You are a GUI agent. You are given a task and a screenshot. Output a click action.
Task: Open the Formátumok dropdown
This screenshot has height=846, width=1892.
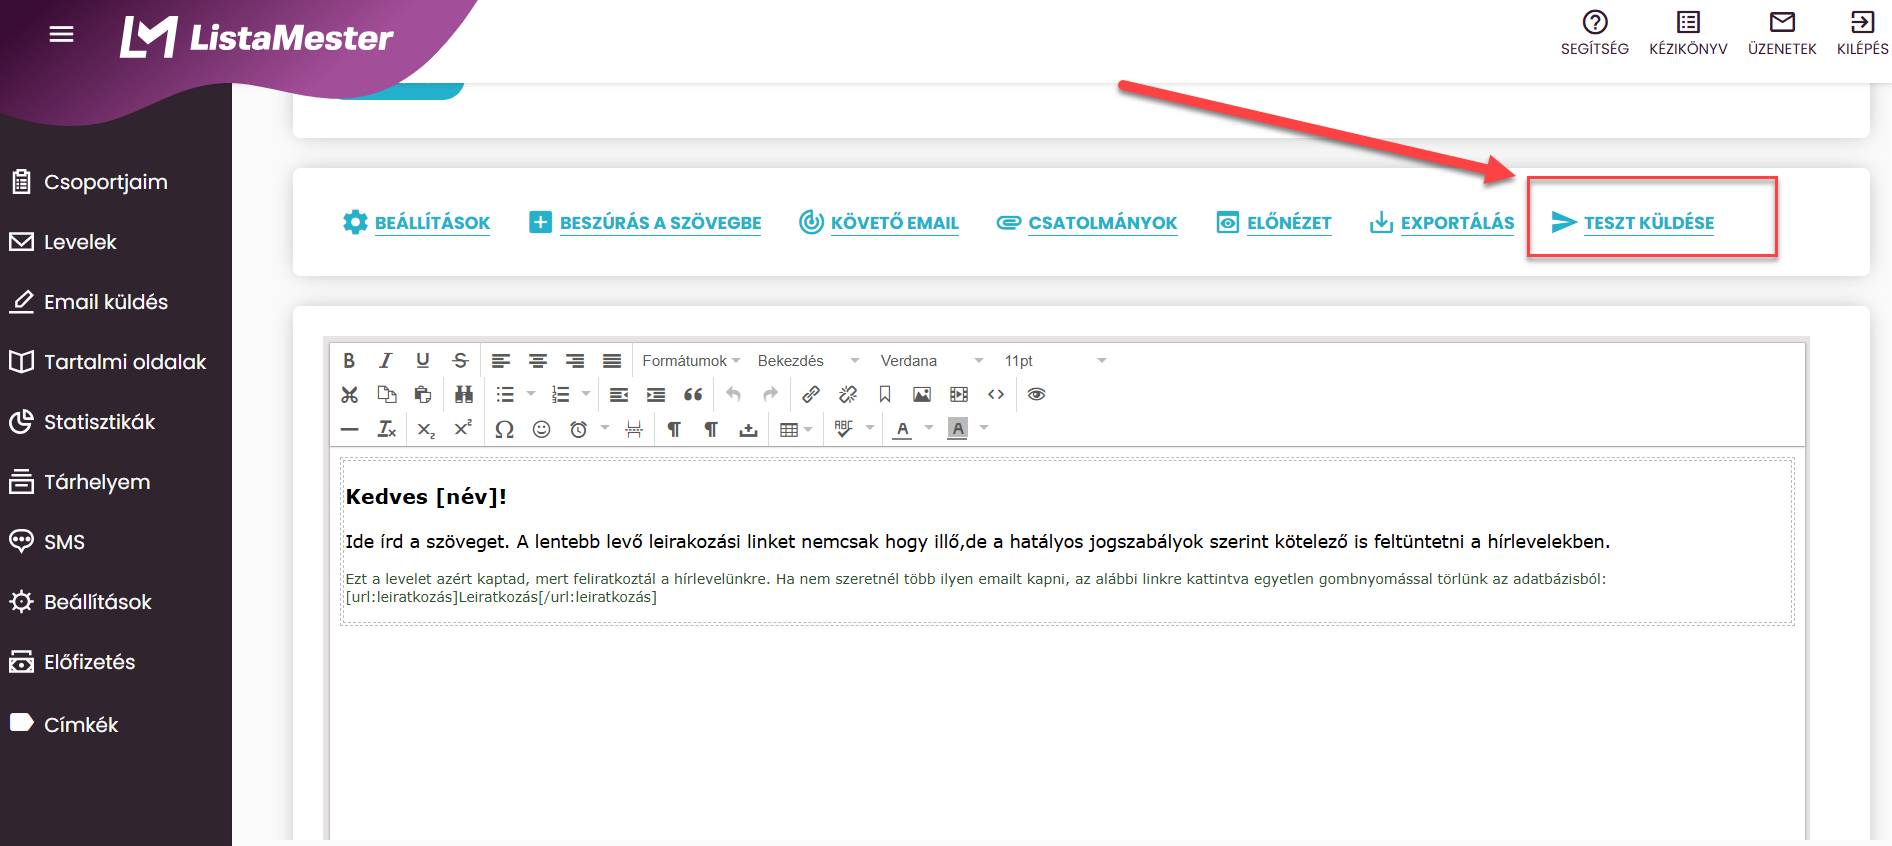pos(691,361)
